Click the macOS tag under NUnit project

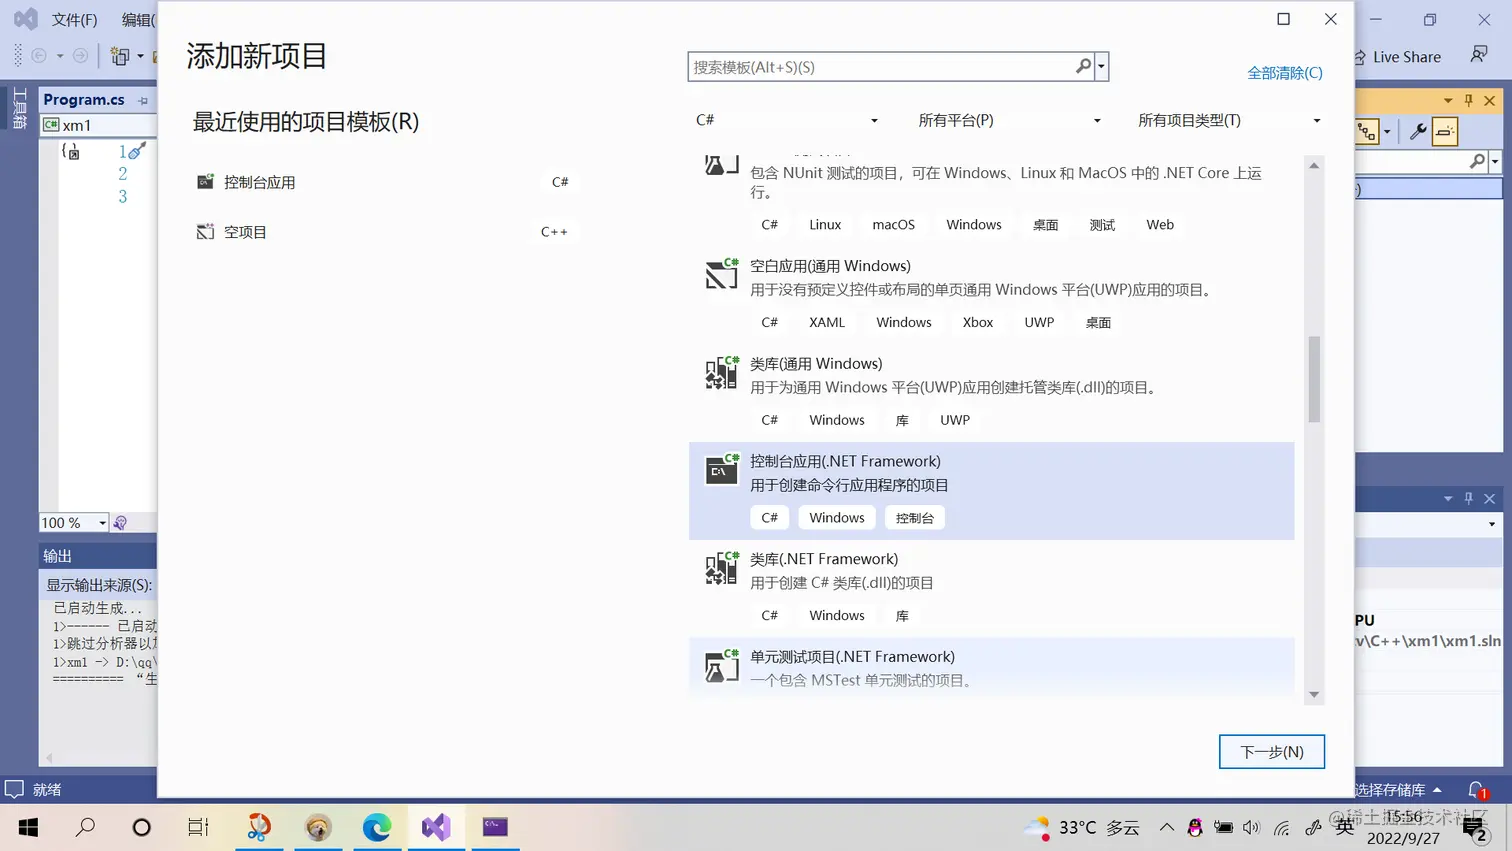[893, 225]
